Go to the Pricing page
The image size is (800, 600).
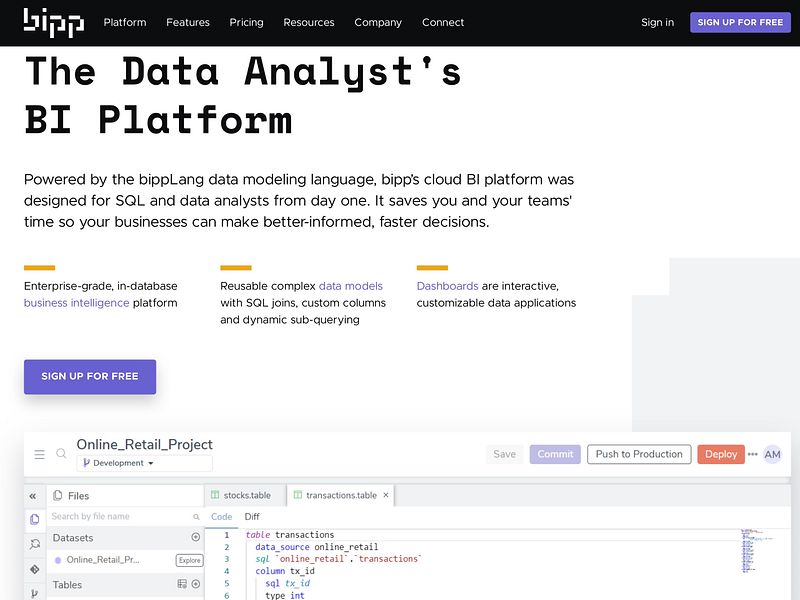coord(246,22)
